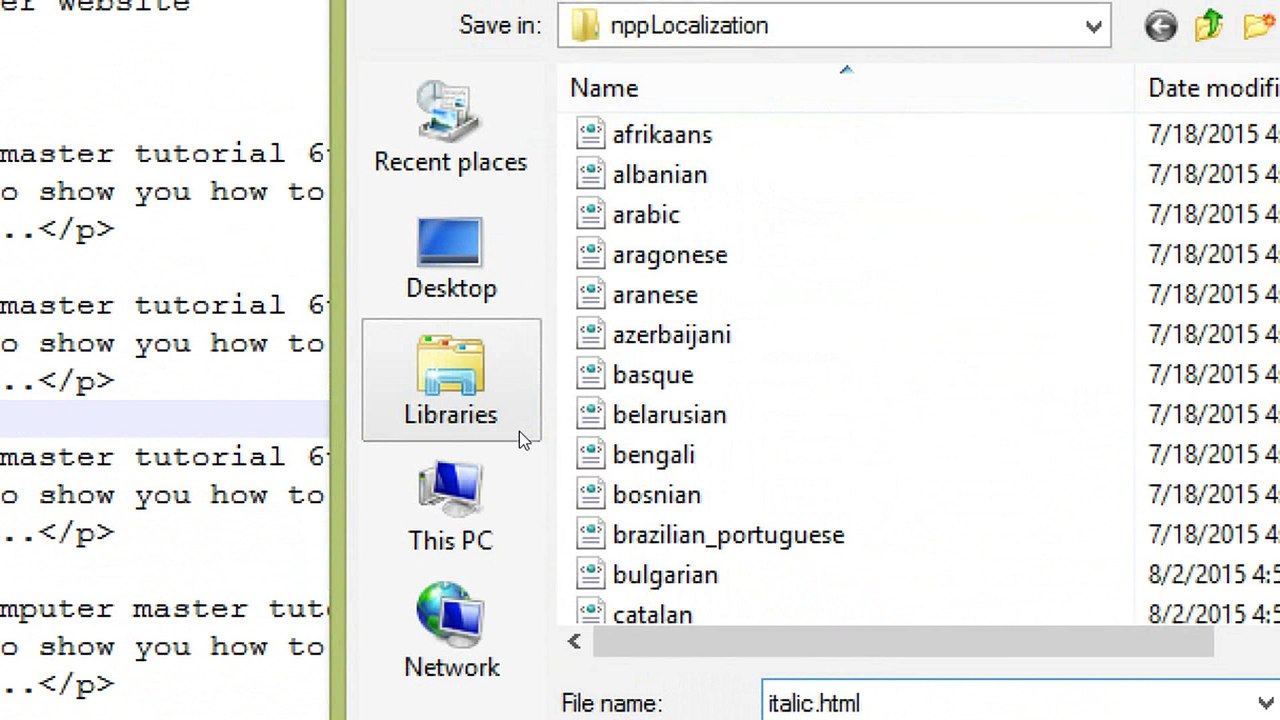Select Desktop in the places bar
The width and height of the screenshot is (1280, 720).
click(451, 257)
